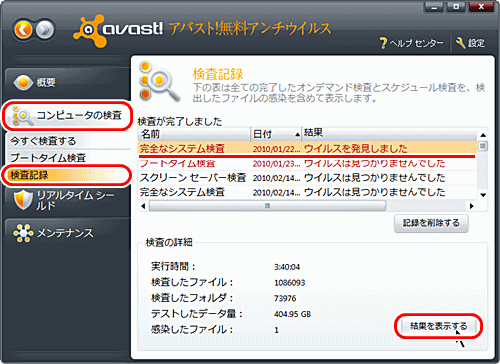This screenshot has height=364, width=500.
Task: Select the スクリーン セーバー検査 log row
Action: tap(308, 178)
